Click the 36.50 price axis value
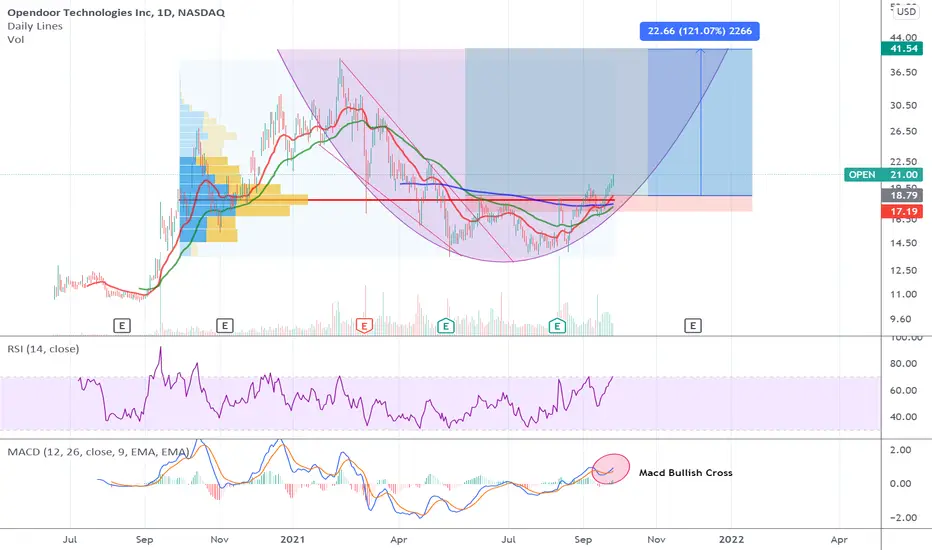932x550 pixels. (903, 72)
